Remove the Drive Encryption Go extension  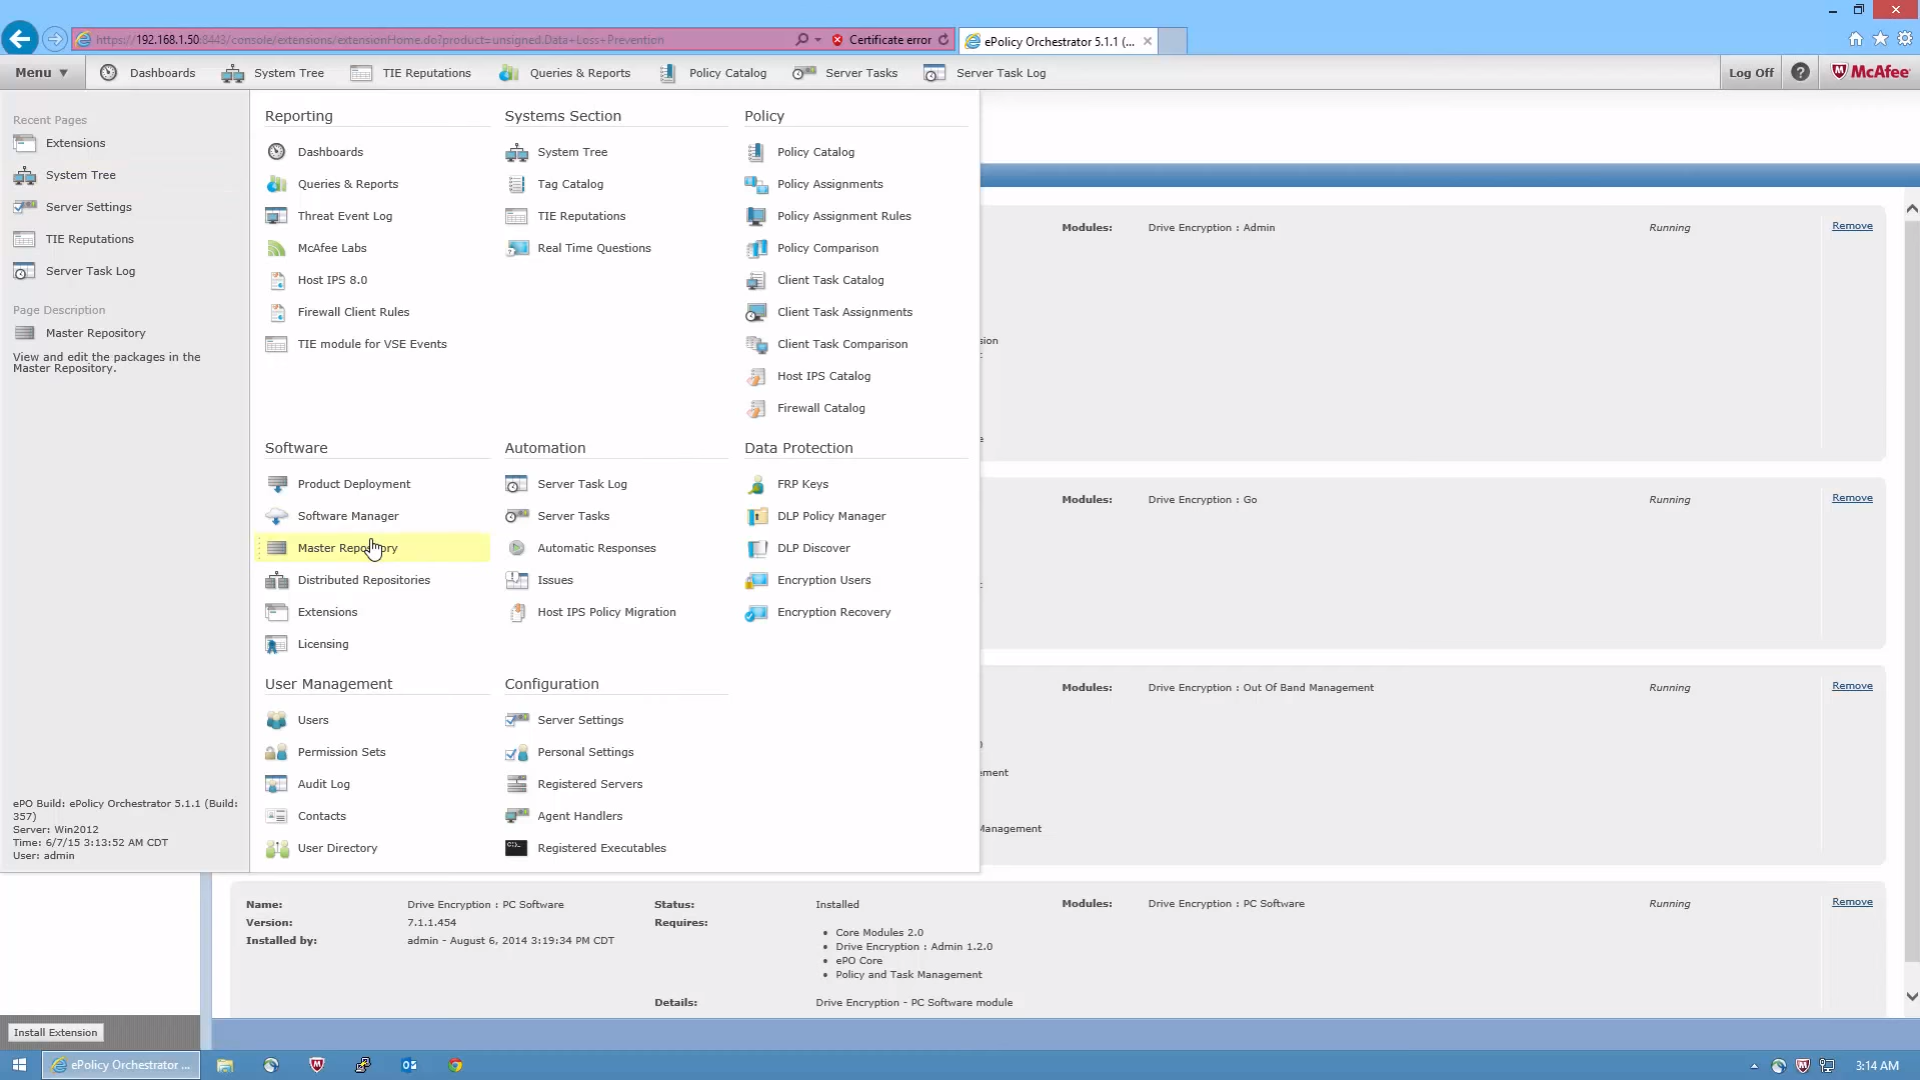[x=1852, y=498]
